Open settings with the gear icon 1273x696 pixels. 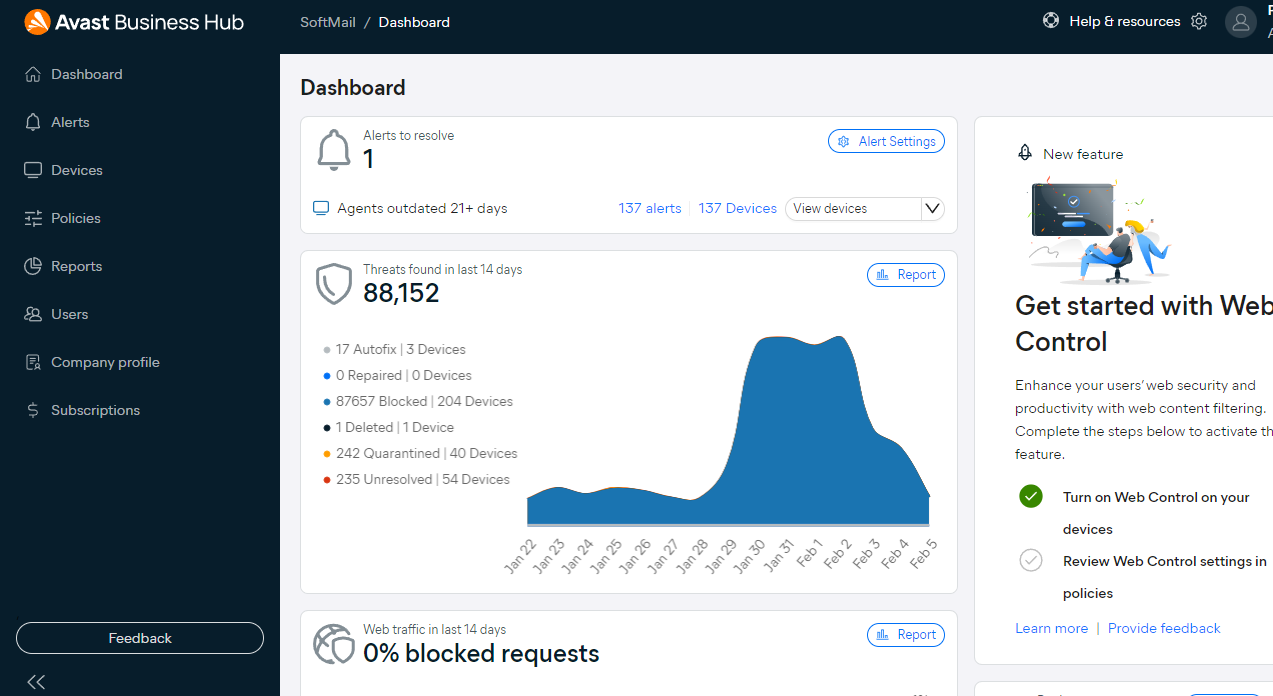tap(1199, 21)
